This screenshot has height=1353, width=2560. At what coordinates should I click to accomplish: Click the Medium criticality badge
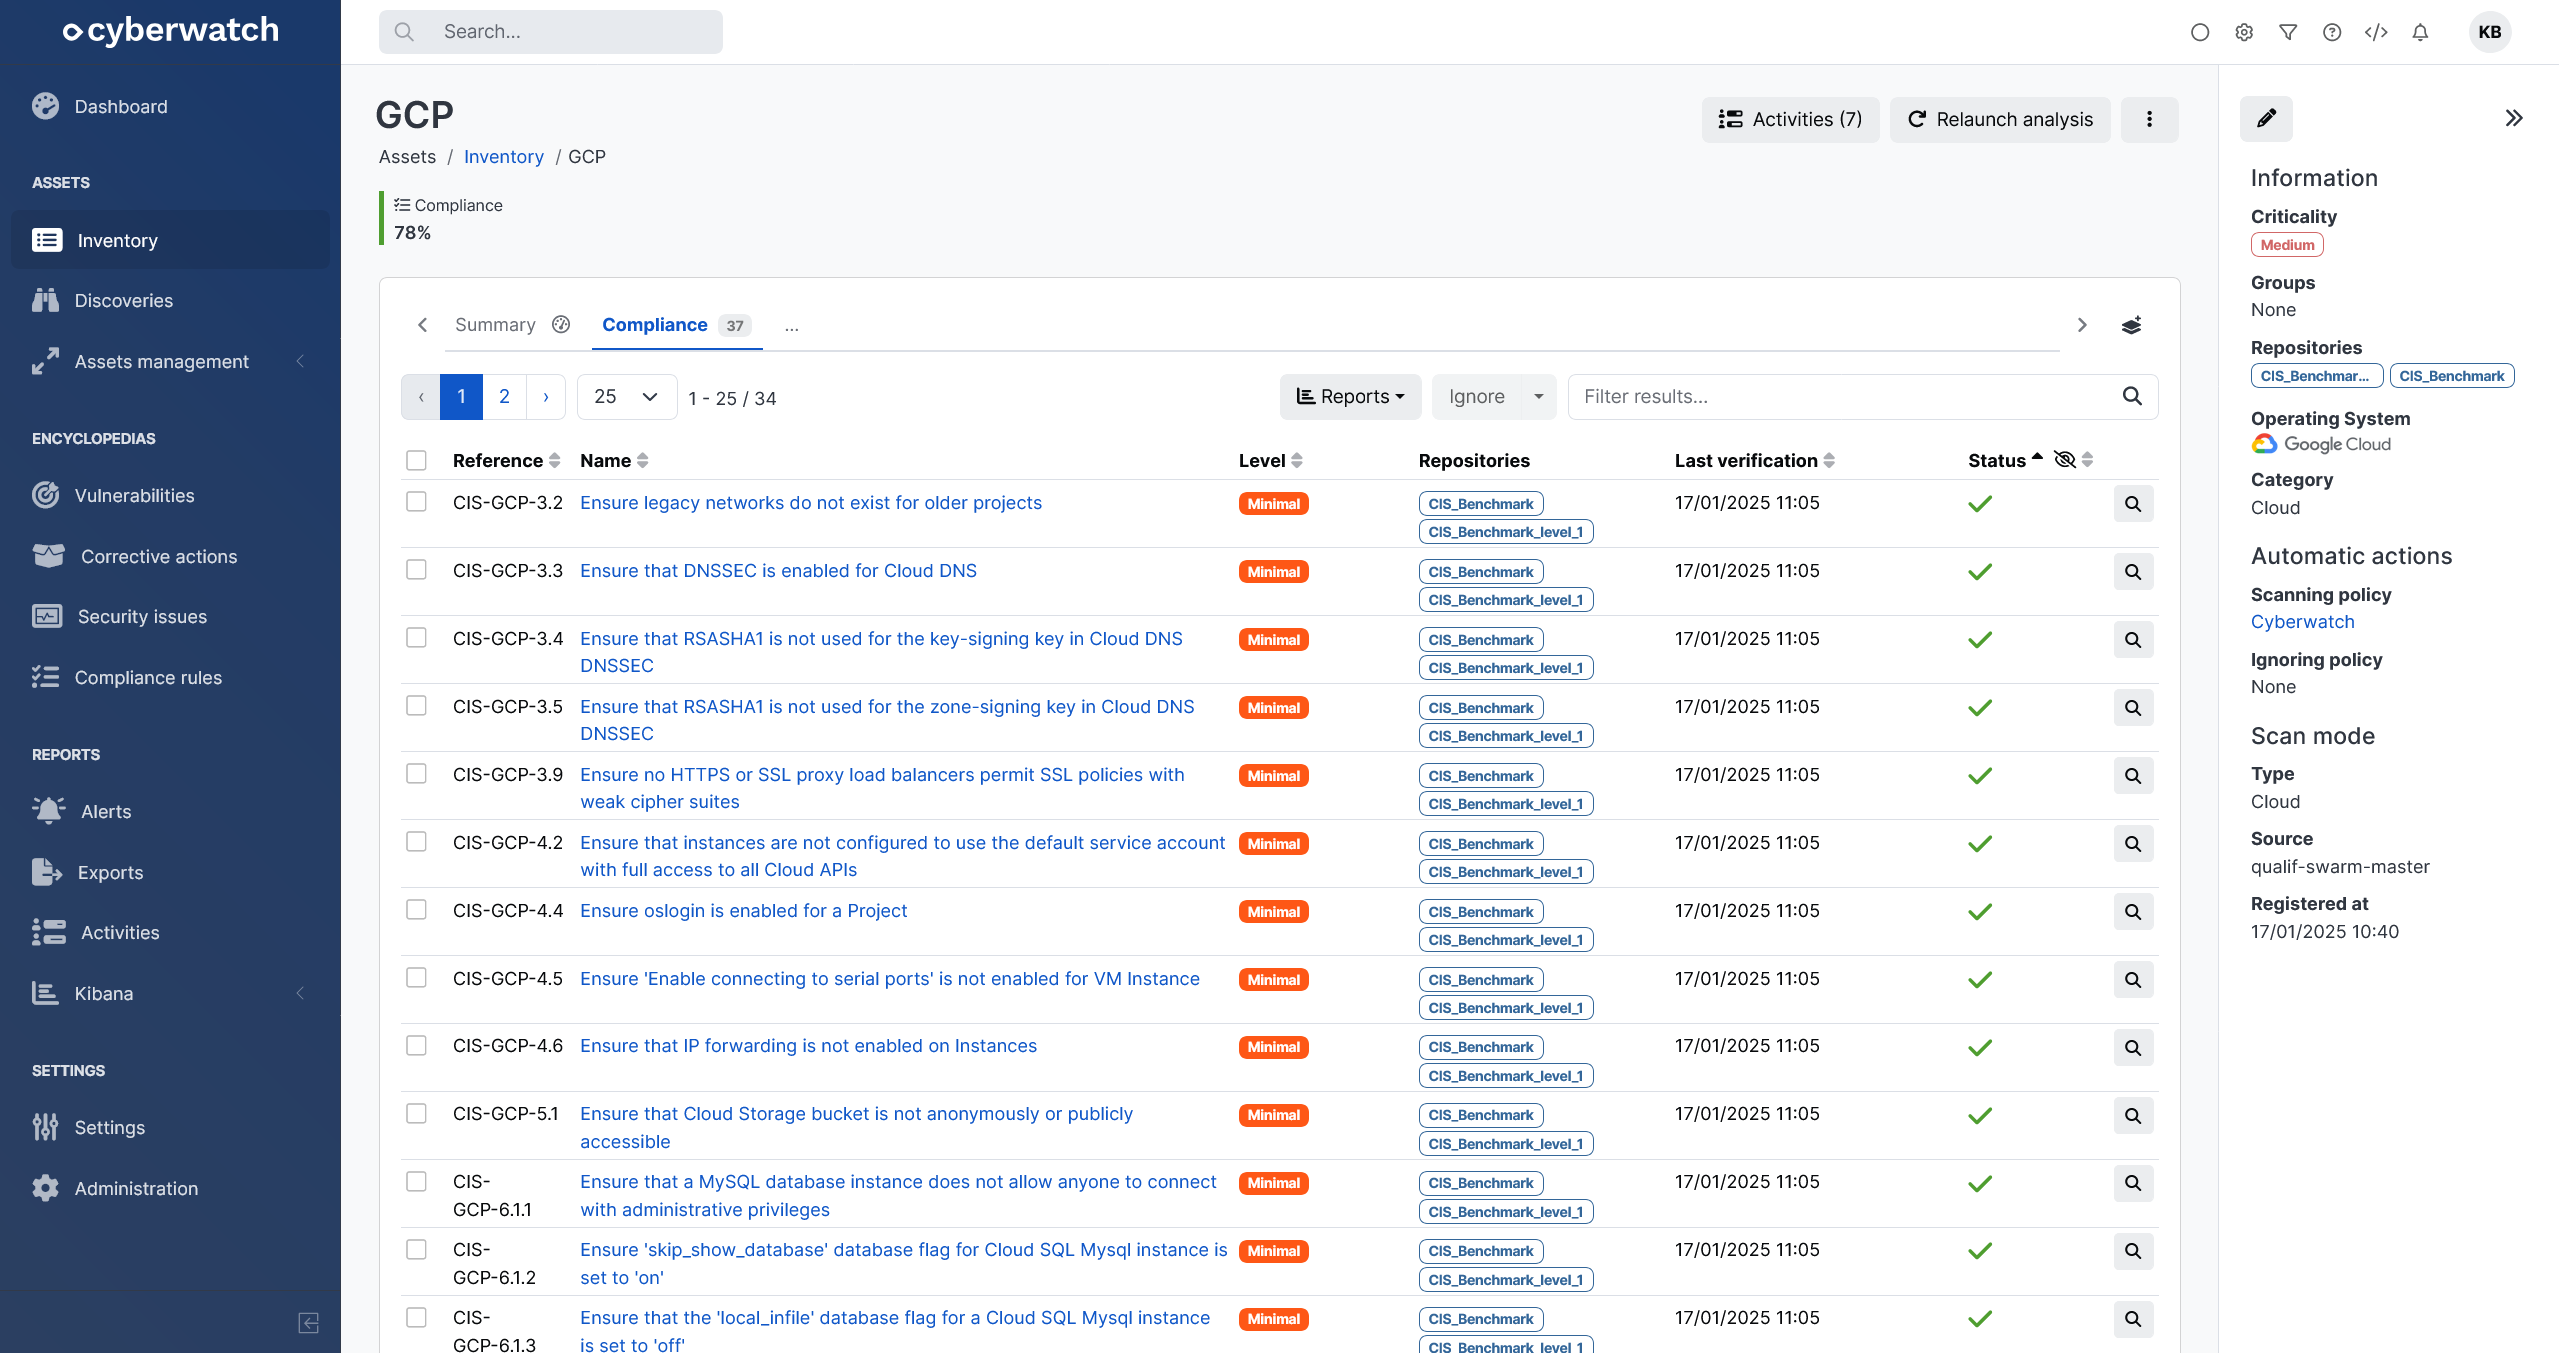[x=2287, y=245]
